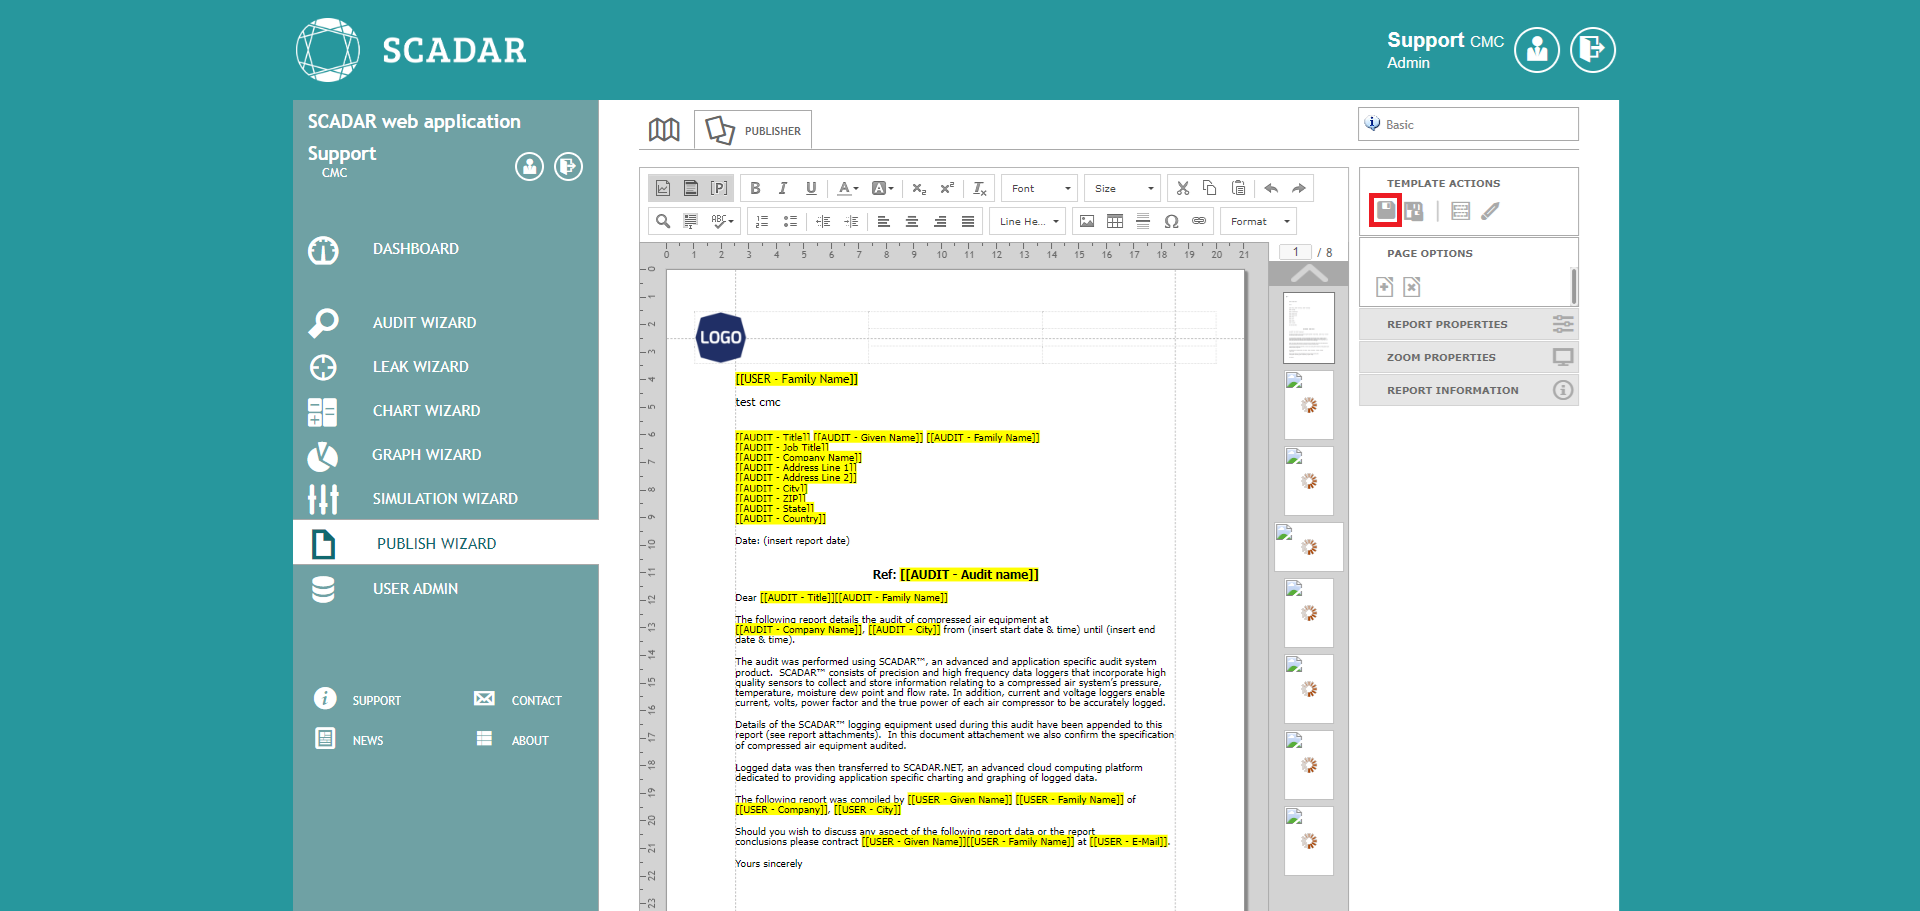Screen dimensions: 1920x911
Task: Open the background color dropdown
Action: coord(882,188)
